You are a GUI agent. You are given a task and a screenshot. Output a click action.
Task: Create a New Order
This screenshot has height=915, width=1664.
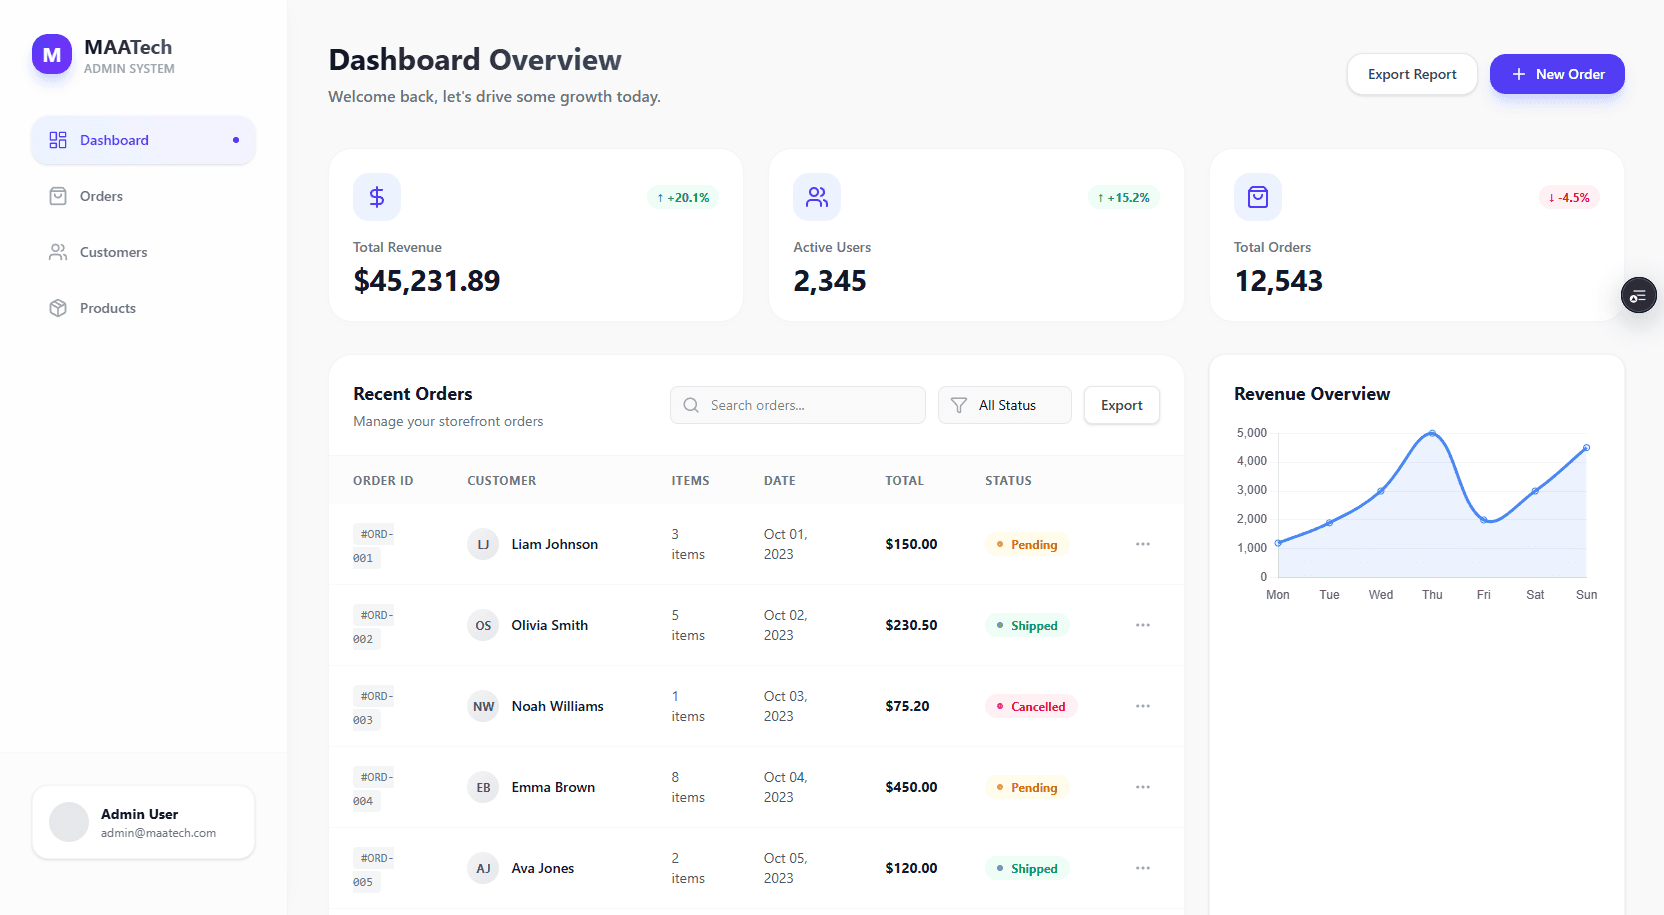click(x=1556, y=74)
